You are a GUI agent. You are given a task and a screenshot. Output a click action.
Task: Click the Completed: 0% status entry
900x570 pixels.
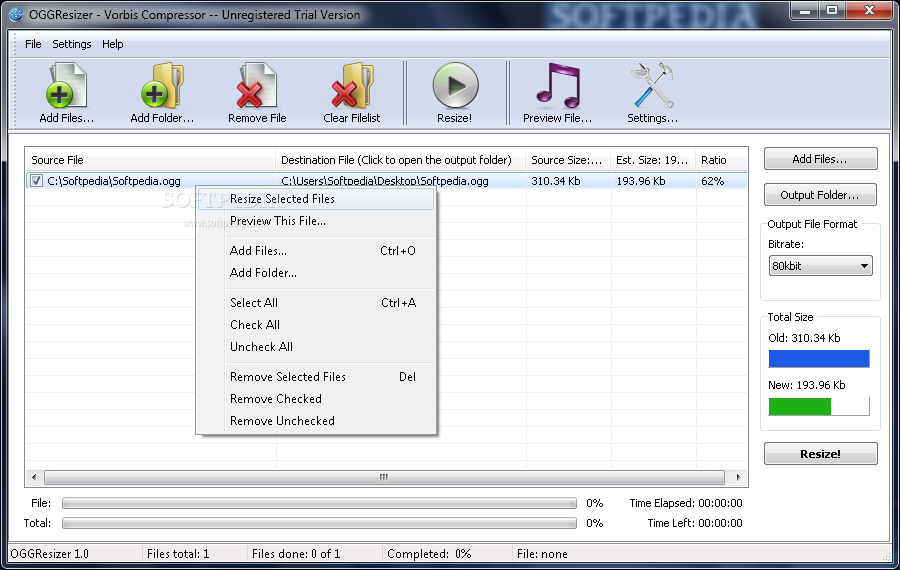429,554
